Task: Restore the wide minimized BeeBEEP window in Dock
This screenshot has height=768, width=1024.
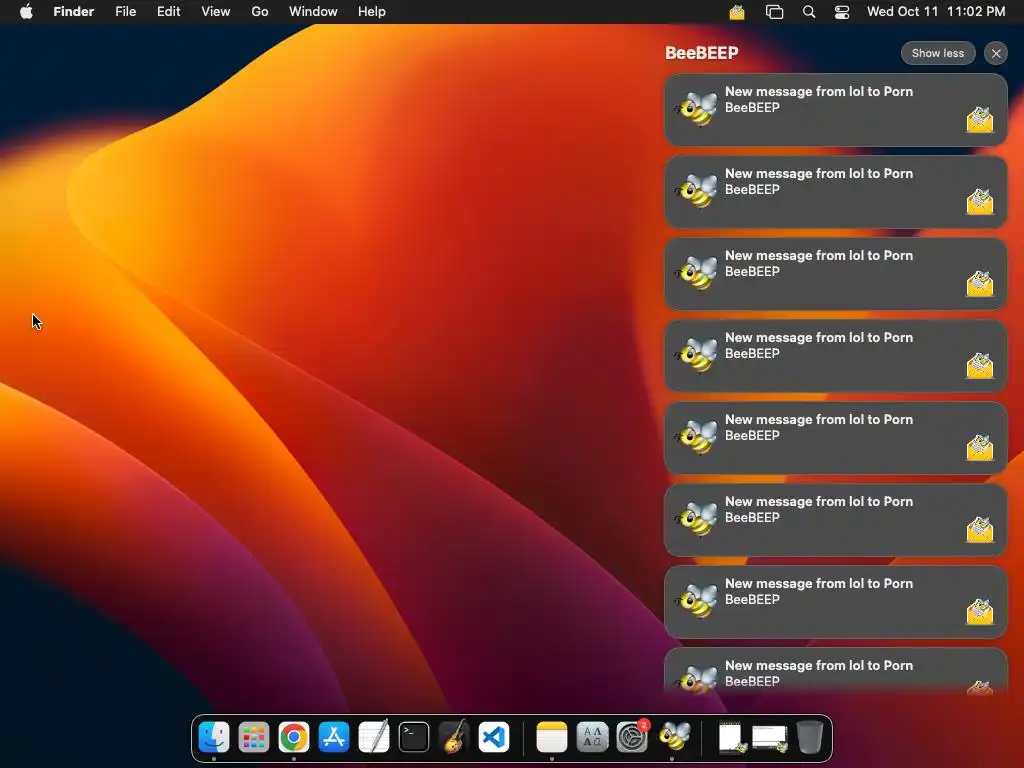Action: (769, 738)
